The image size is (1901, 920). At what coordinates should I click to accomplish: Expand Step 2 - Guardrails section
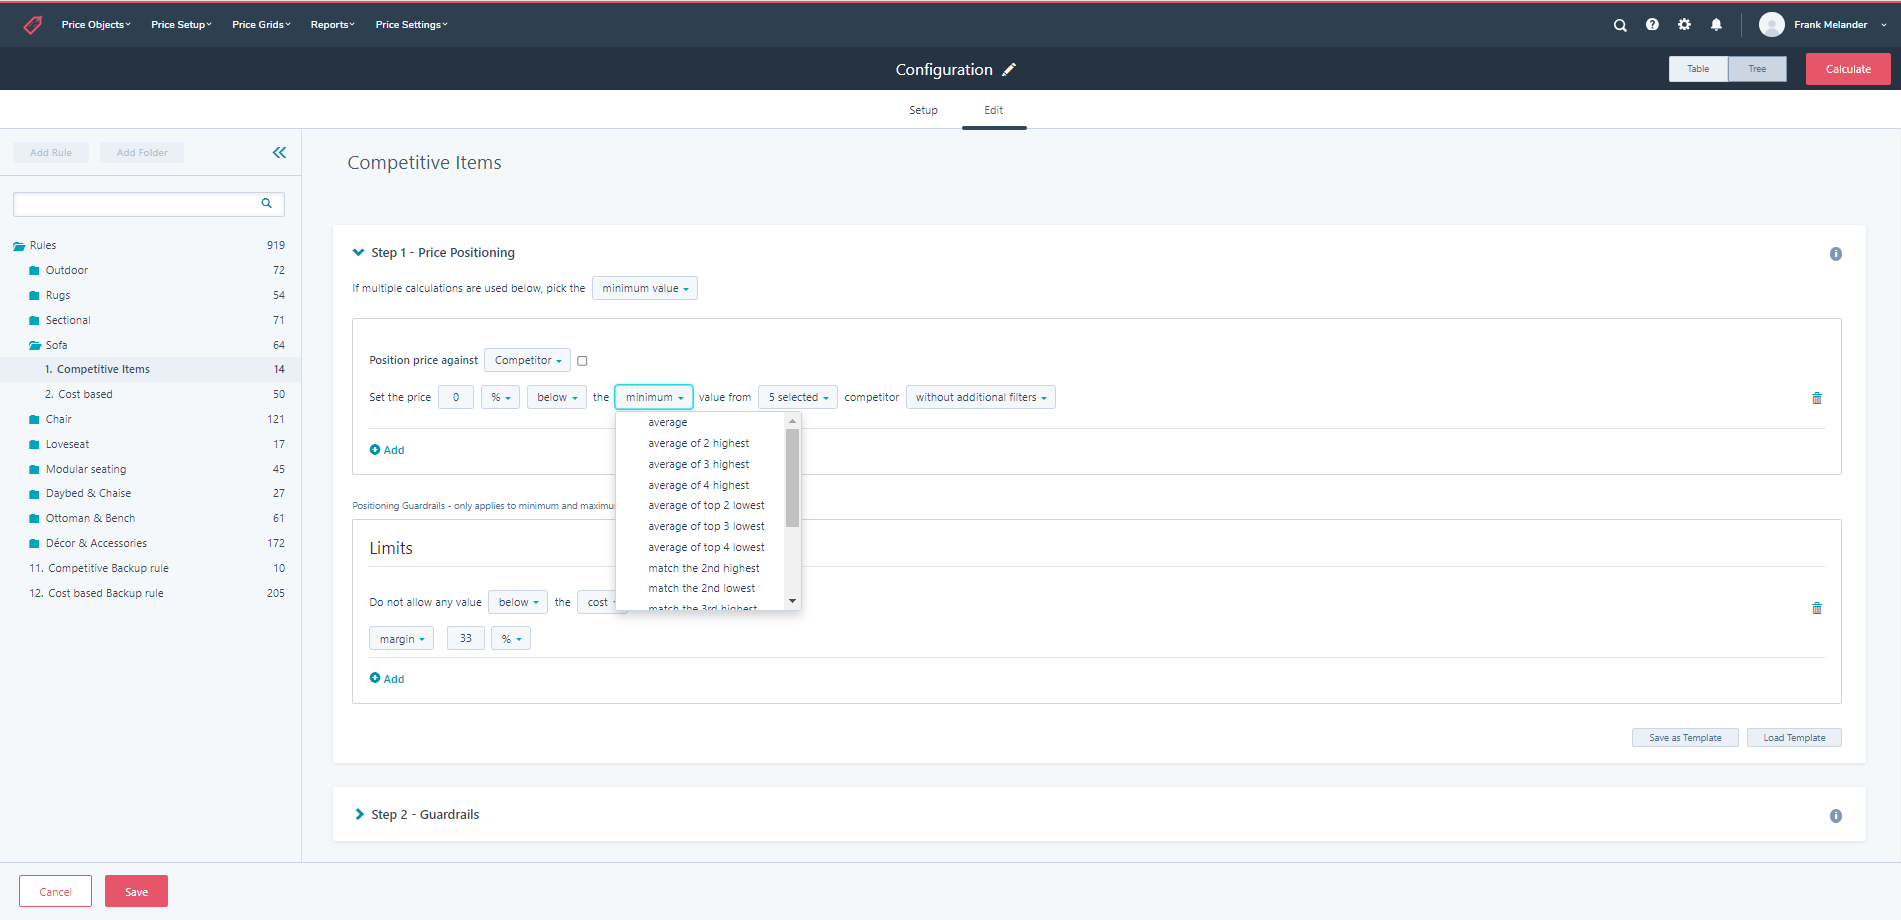[360, 815]
